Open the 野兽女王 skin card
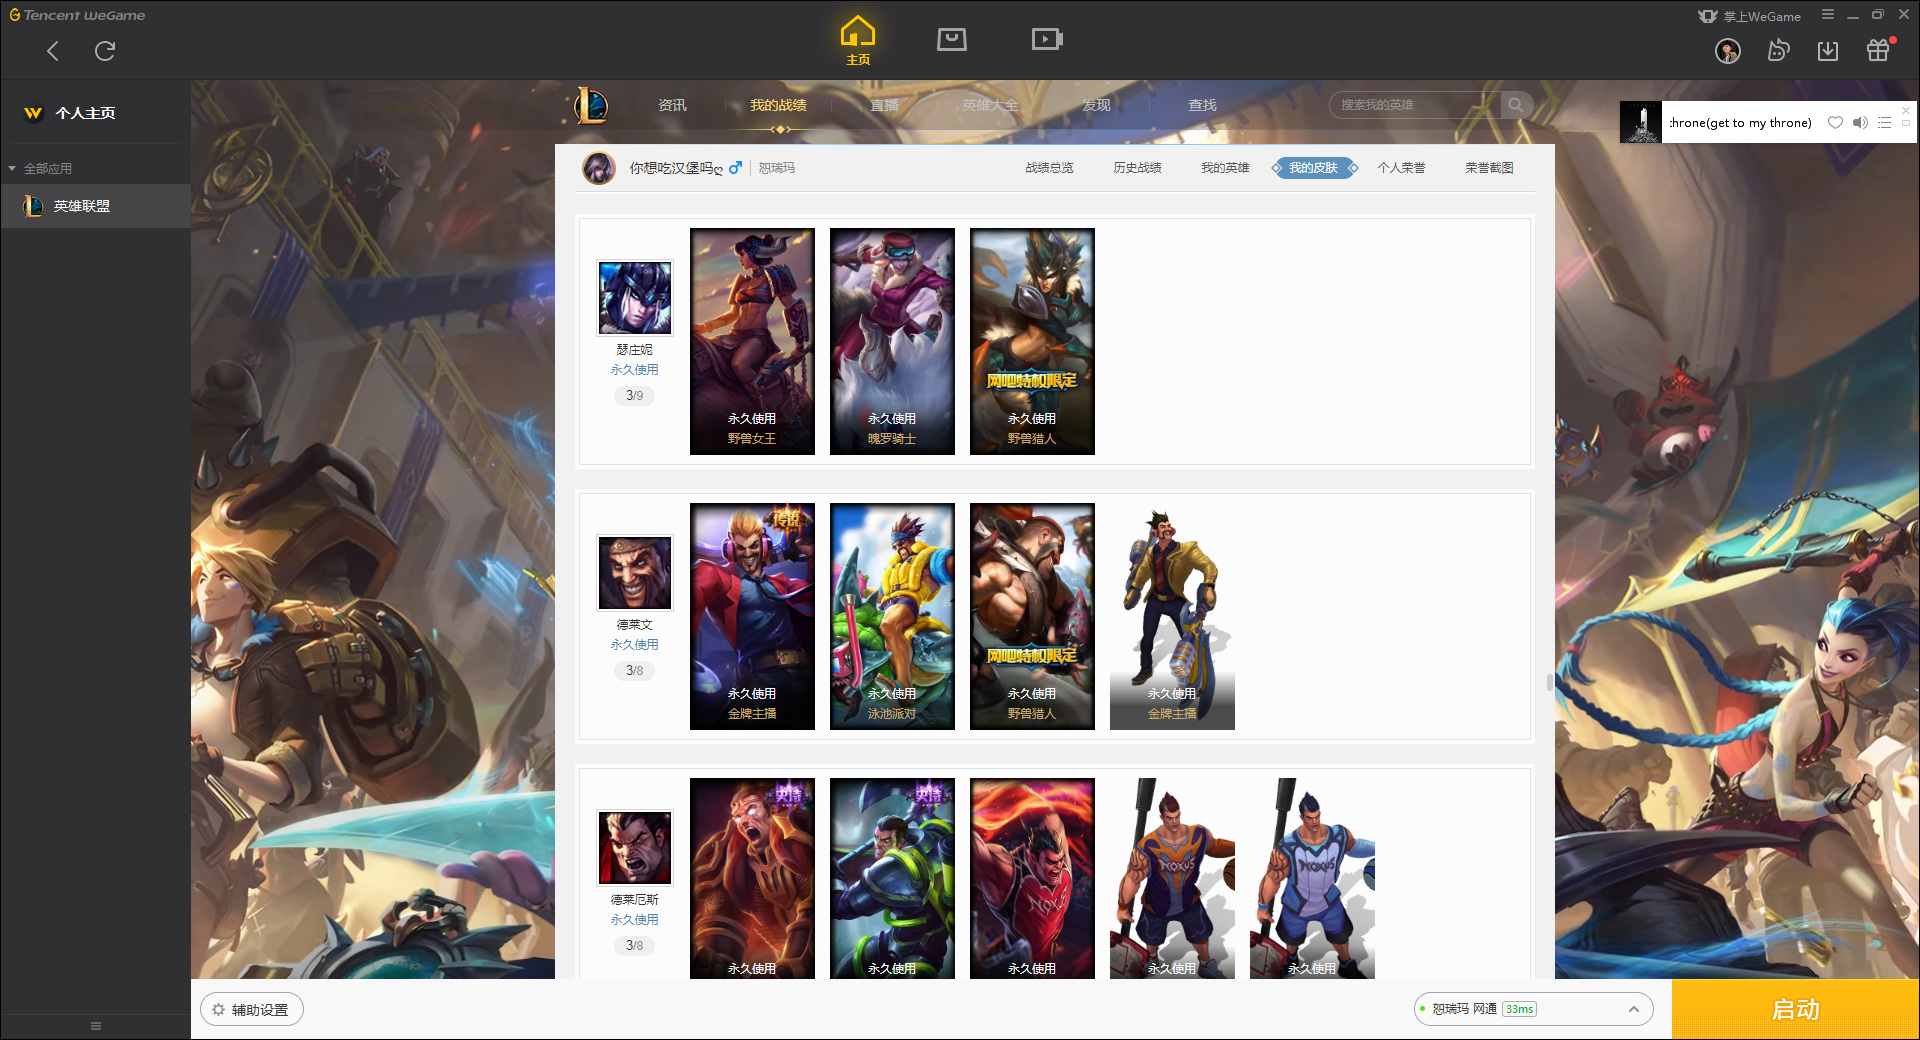 pos(752,341)
